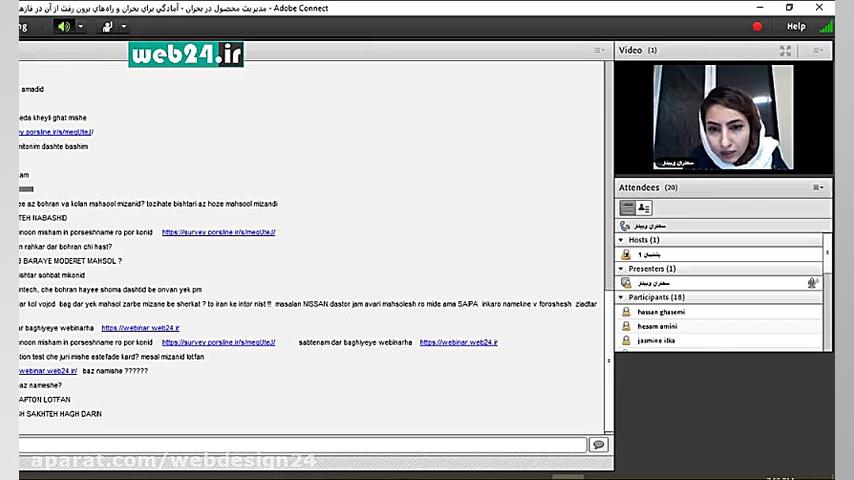854x480 pixels.
Task: Maximize the Video pod full screen
Action: [x=785, y=51]
